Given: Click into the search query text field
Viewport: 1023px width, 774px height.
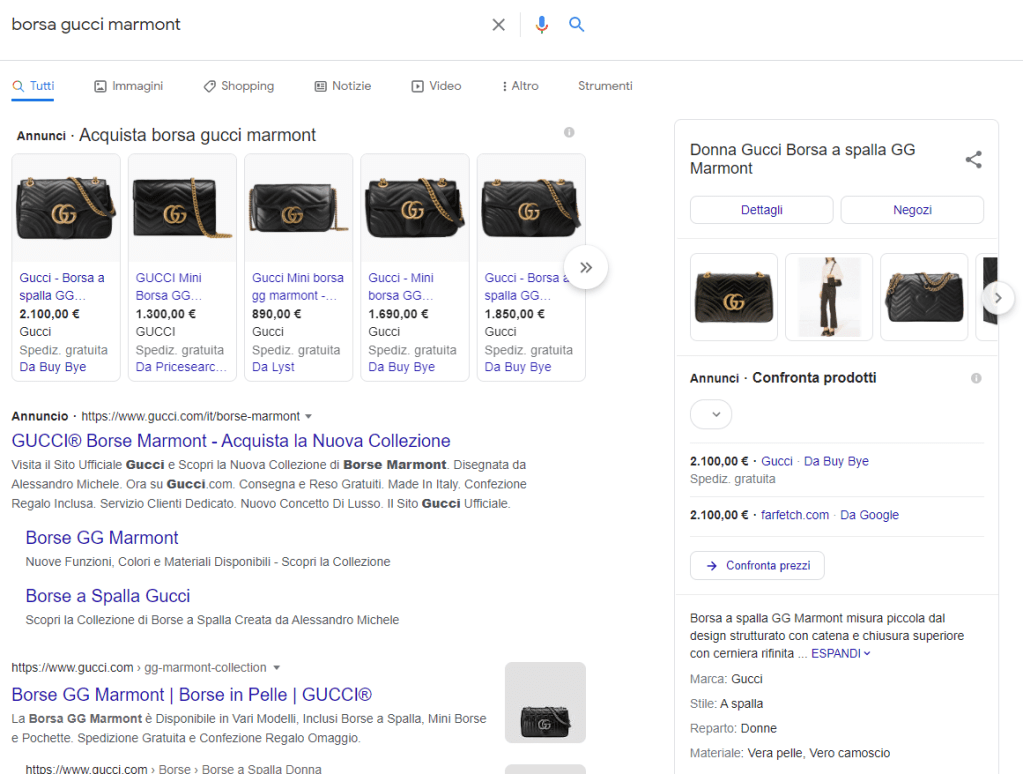Looking at the screenshot, I should coord(240,25).
